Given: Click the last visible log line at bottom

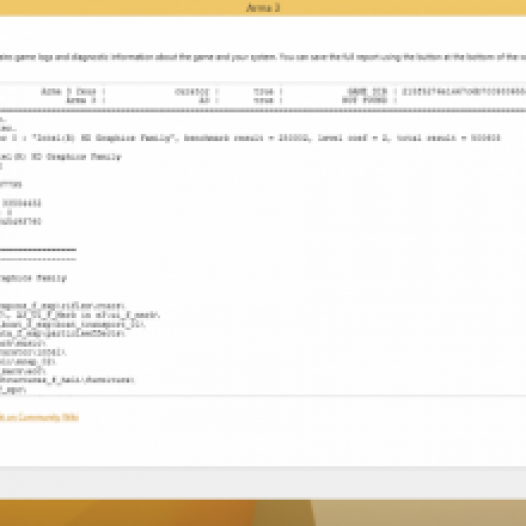Looking at the screenshot, I should click(x=13, y=389).
